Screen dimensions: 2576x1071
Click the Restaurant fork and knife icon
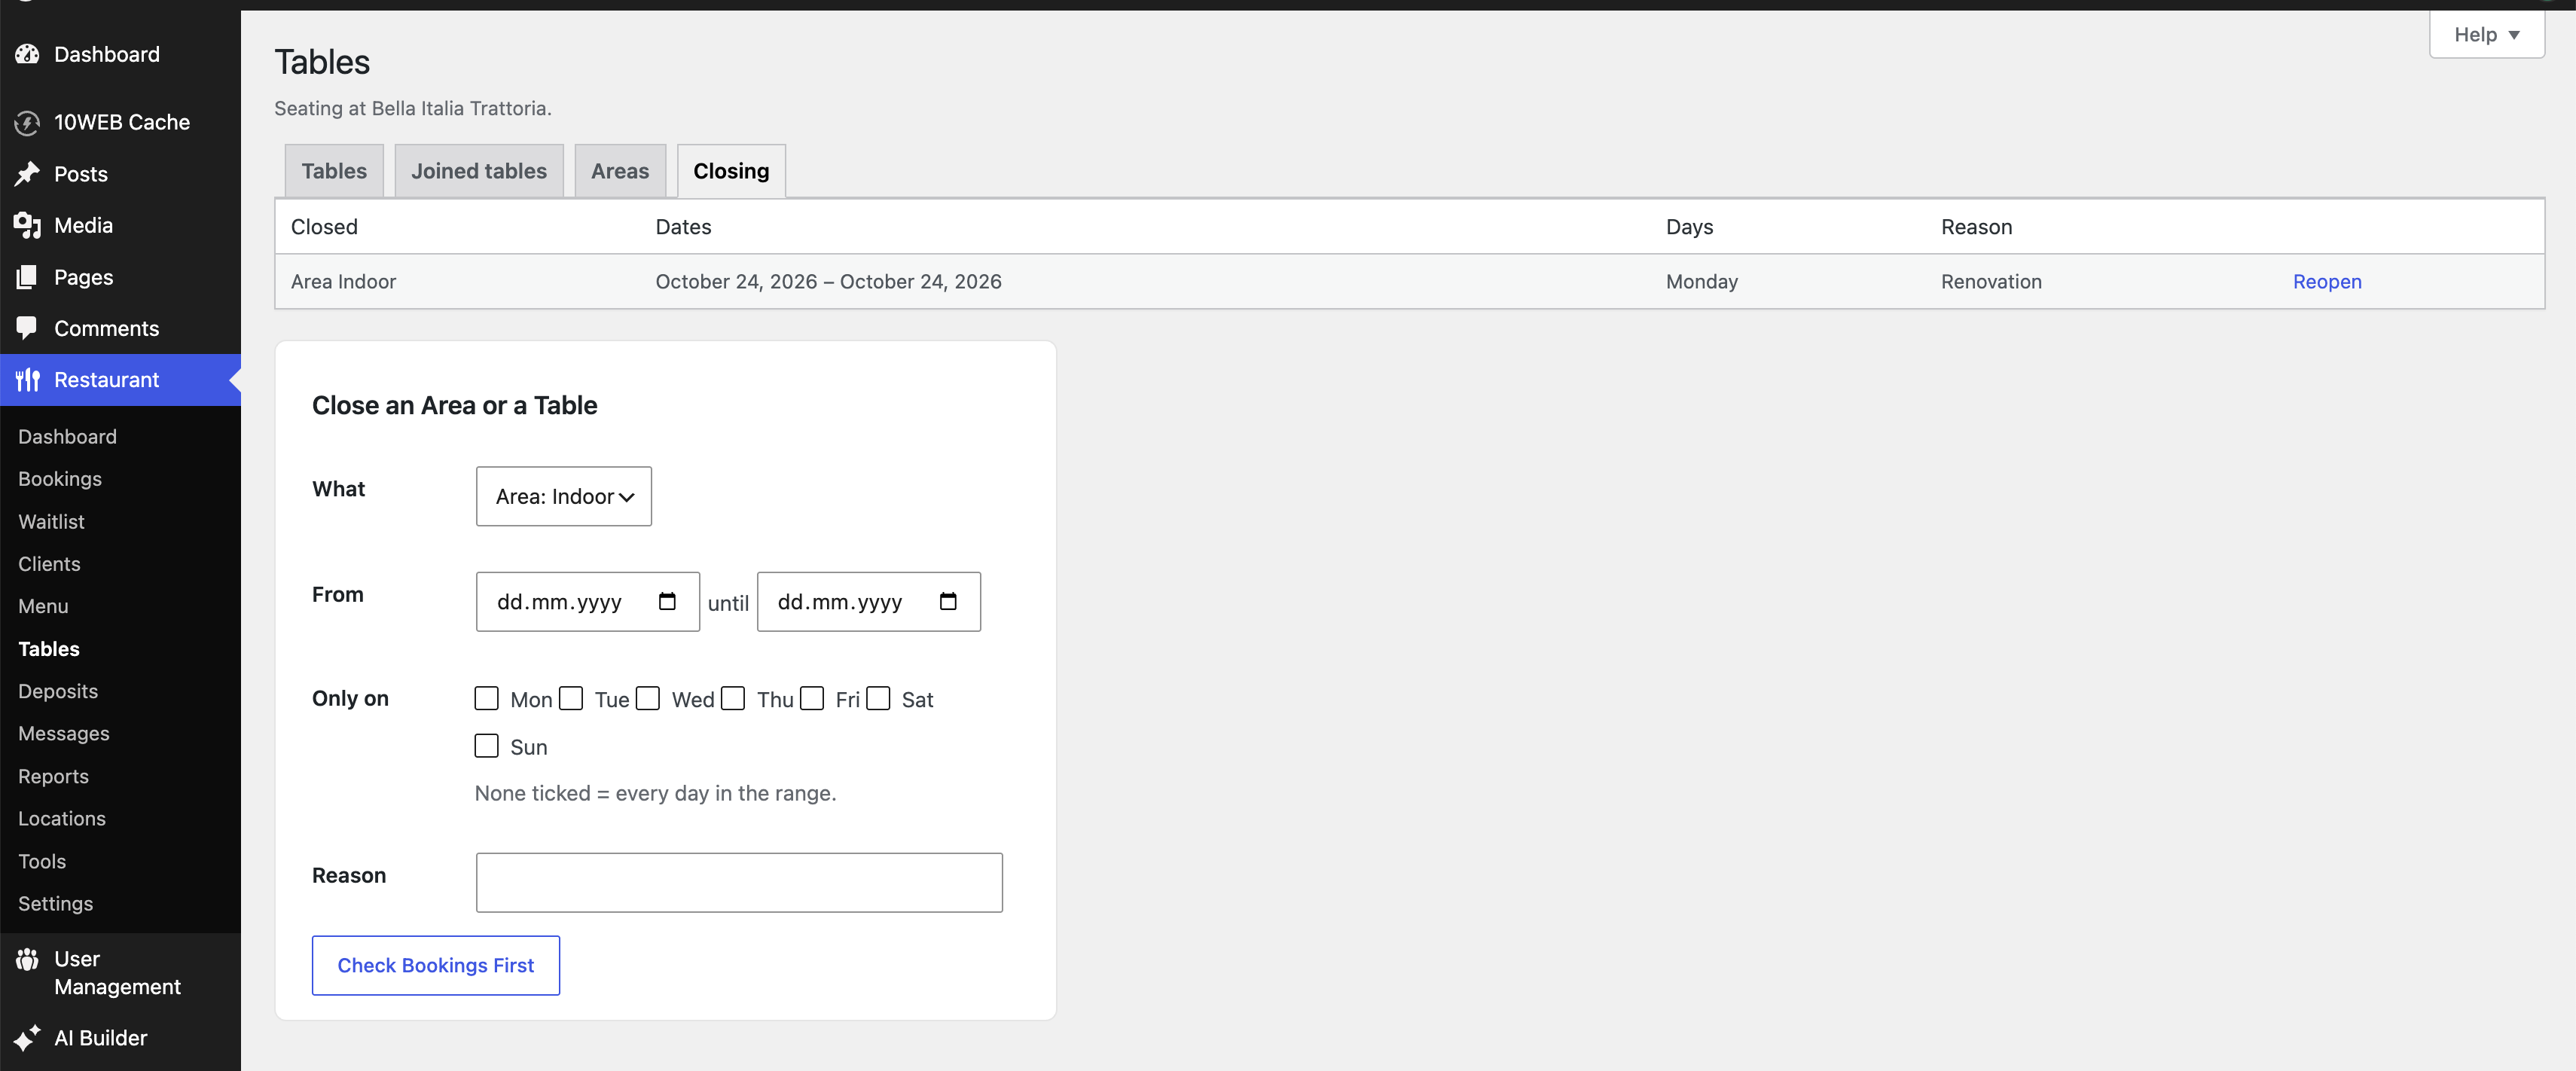pos(27,380)
